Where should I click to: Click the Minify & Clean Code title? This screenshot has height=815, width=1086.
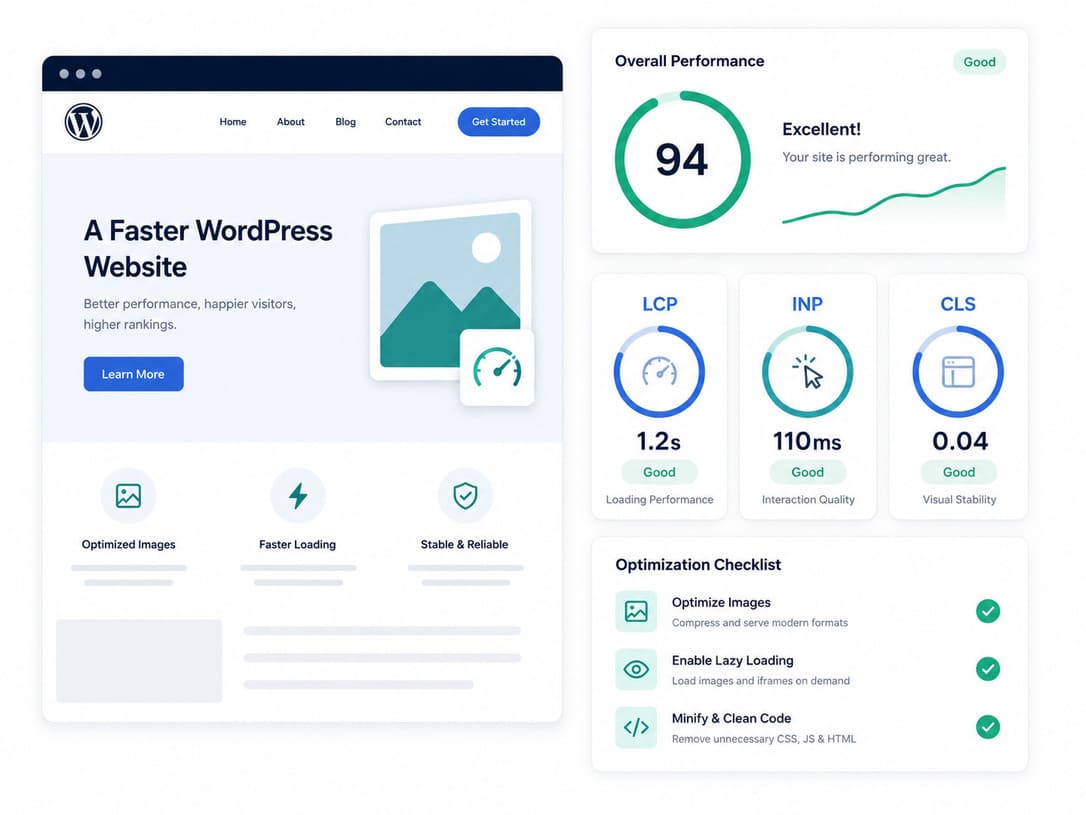coord(731,718)
